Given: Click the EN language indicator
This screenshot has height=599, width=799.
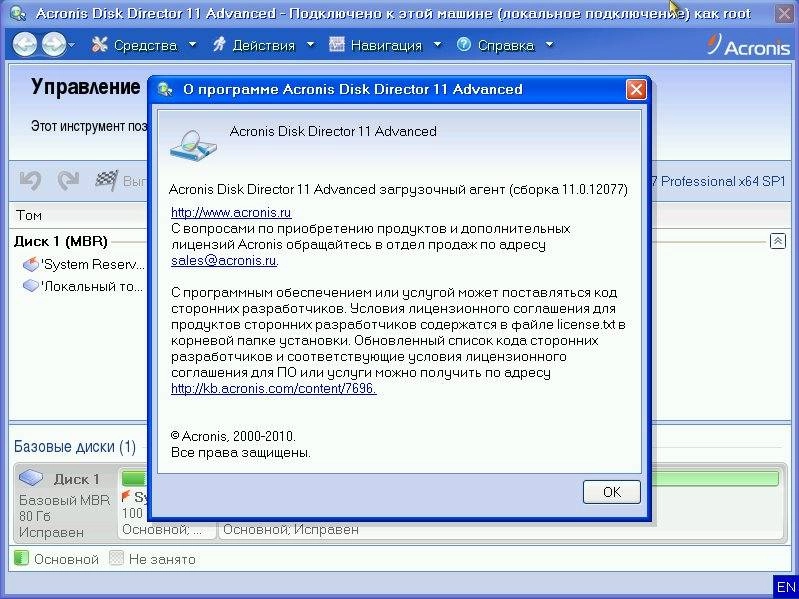Looking at the screenshot, I should click(x=786, y=587).
